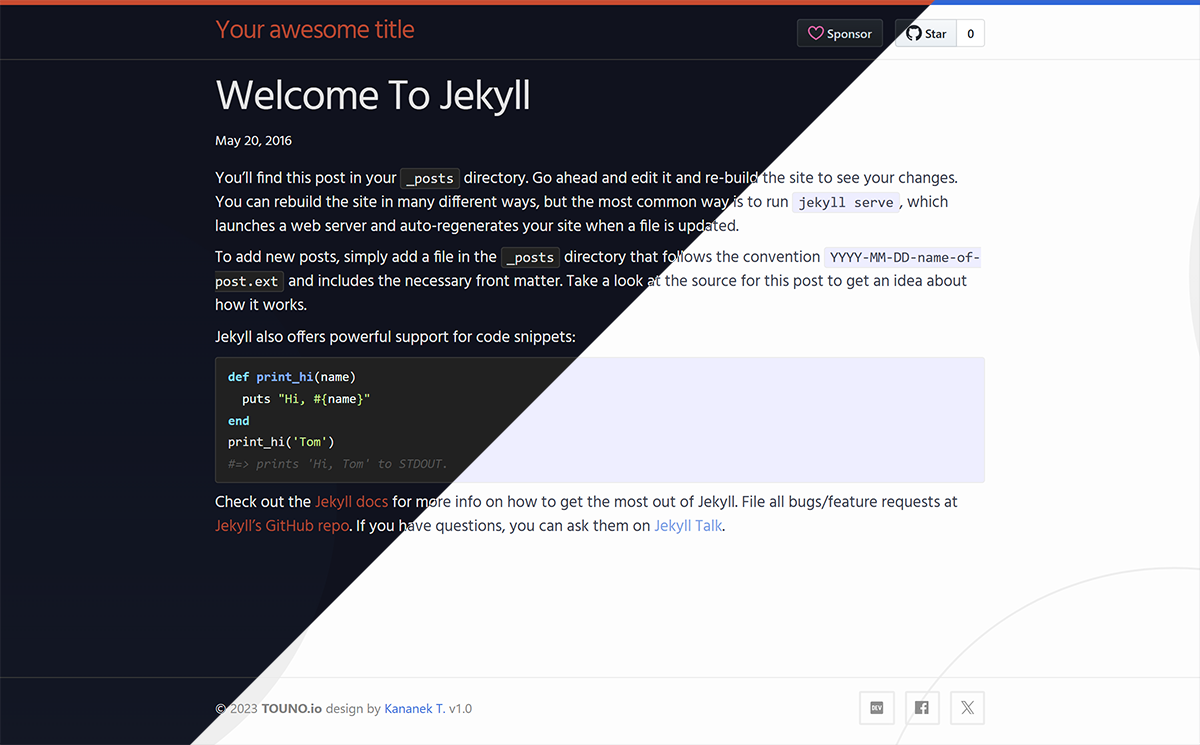The width and height of the screenshot is (1200, 745).
Task: Click the Sponsor button
Action: (840, 33)
